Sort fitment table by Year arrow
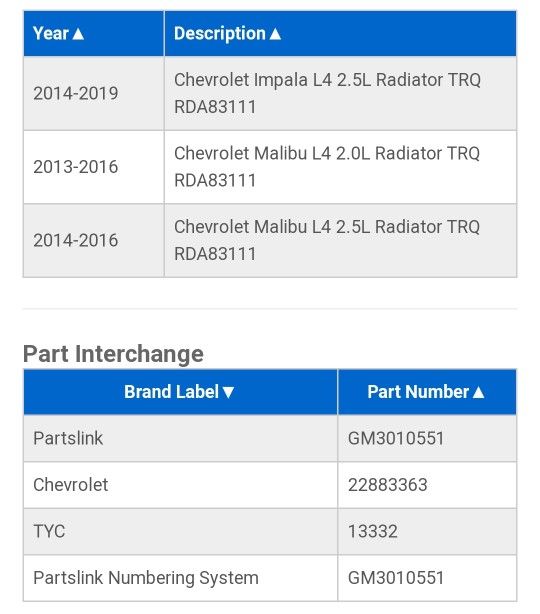Viewport: 540px width, 614px height. [x=78, y=34]
